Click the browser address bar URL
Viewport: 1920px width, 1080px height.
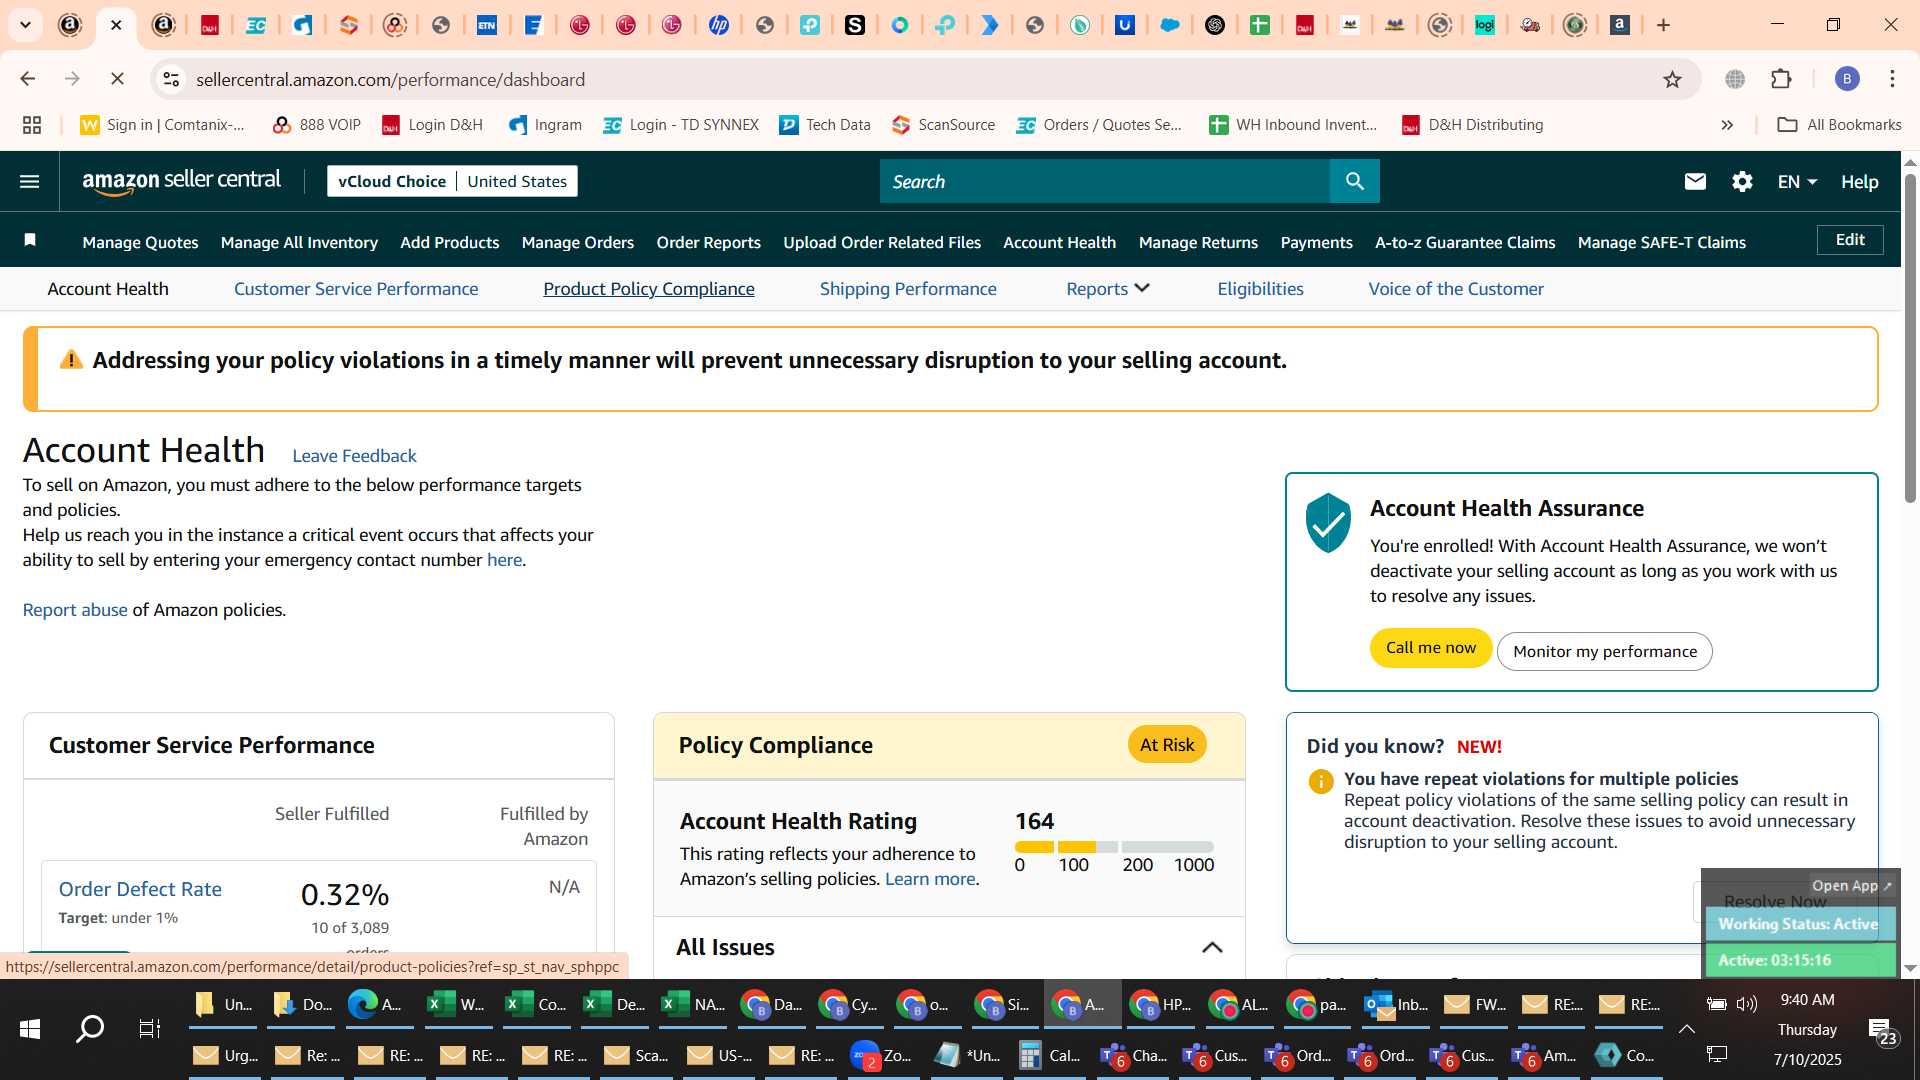[x=390, y=79]
